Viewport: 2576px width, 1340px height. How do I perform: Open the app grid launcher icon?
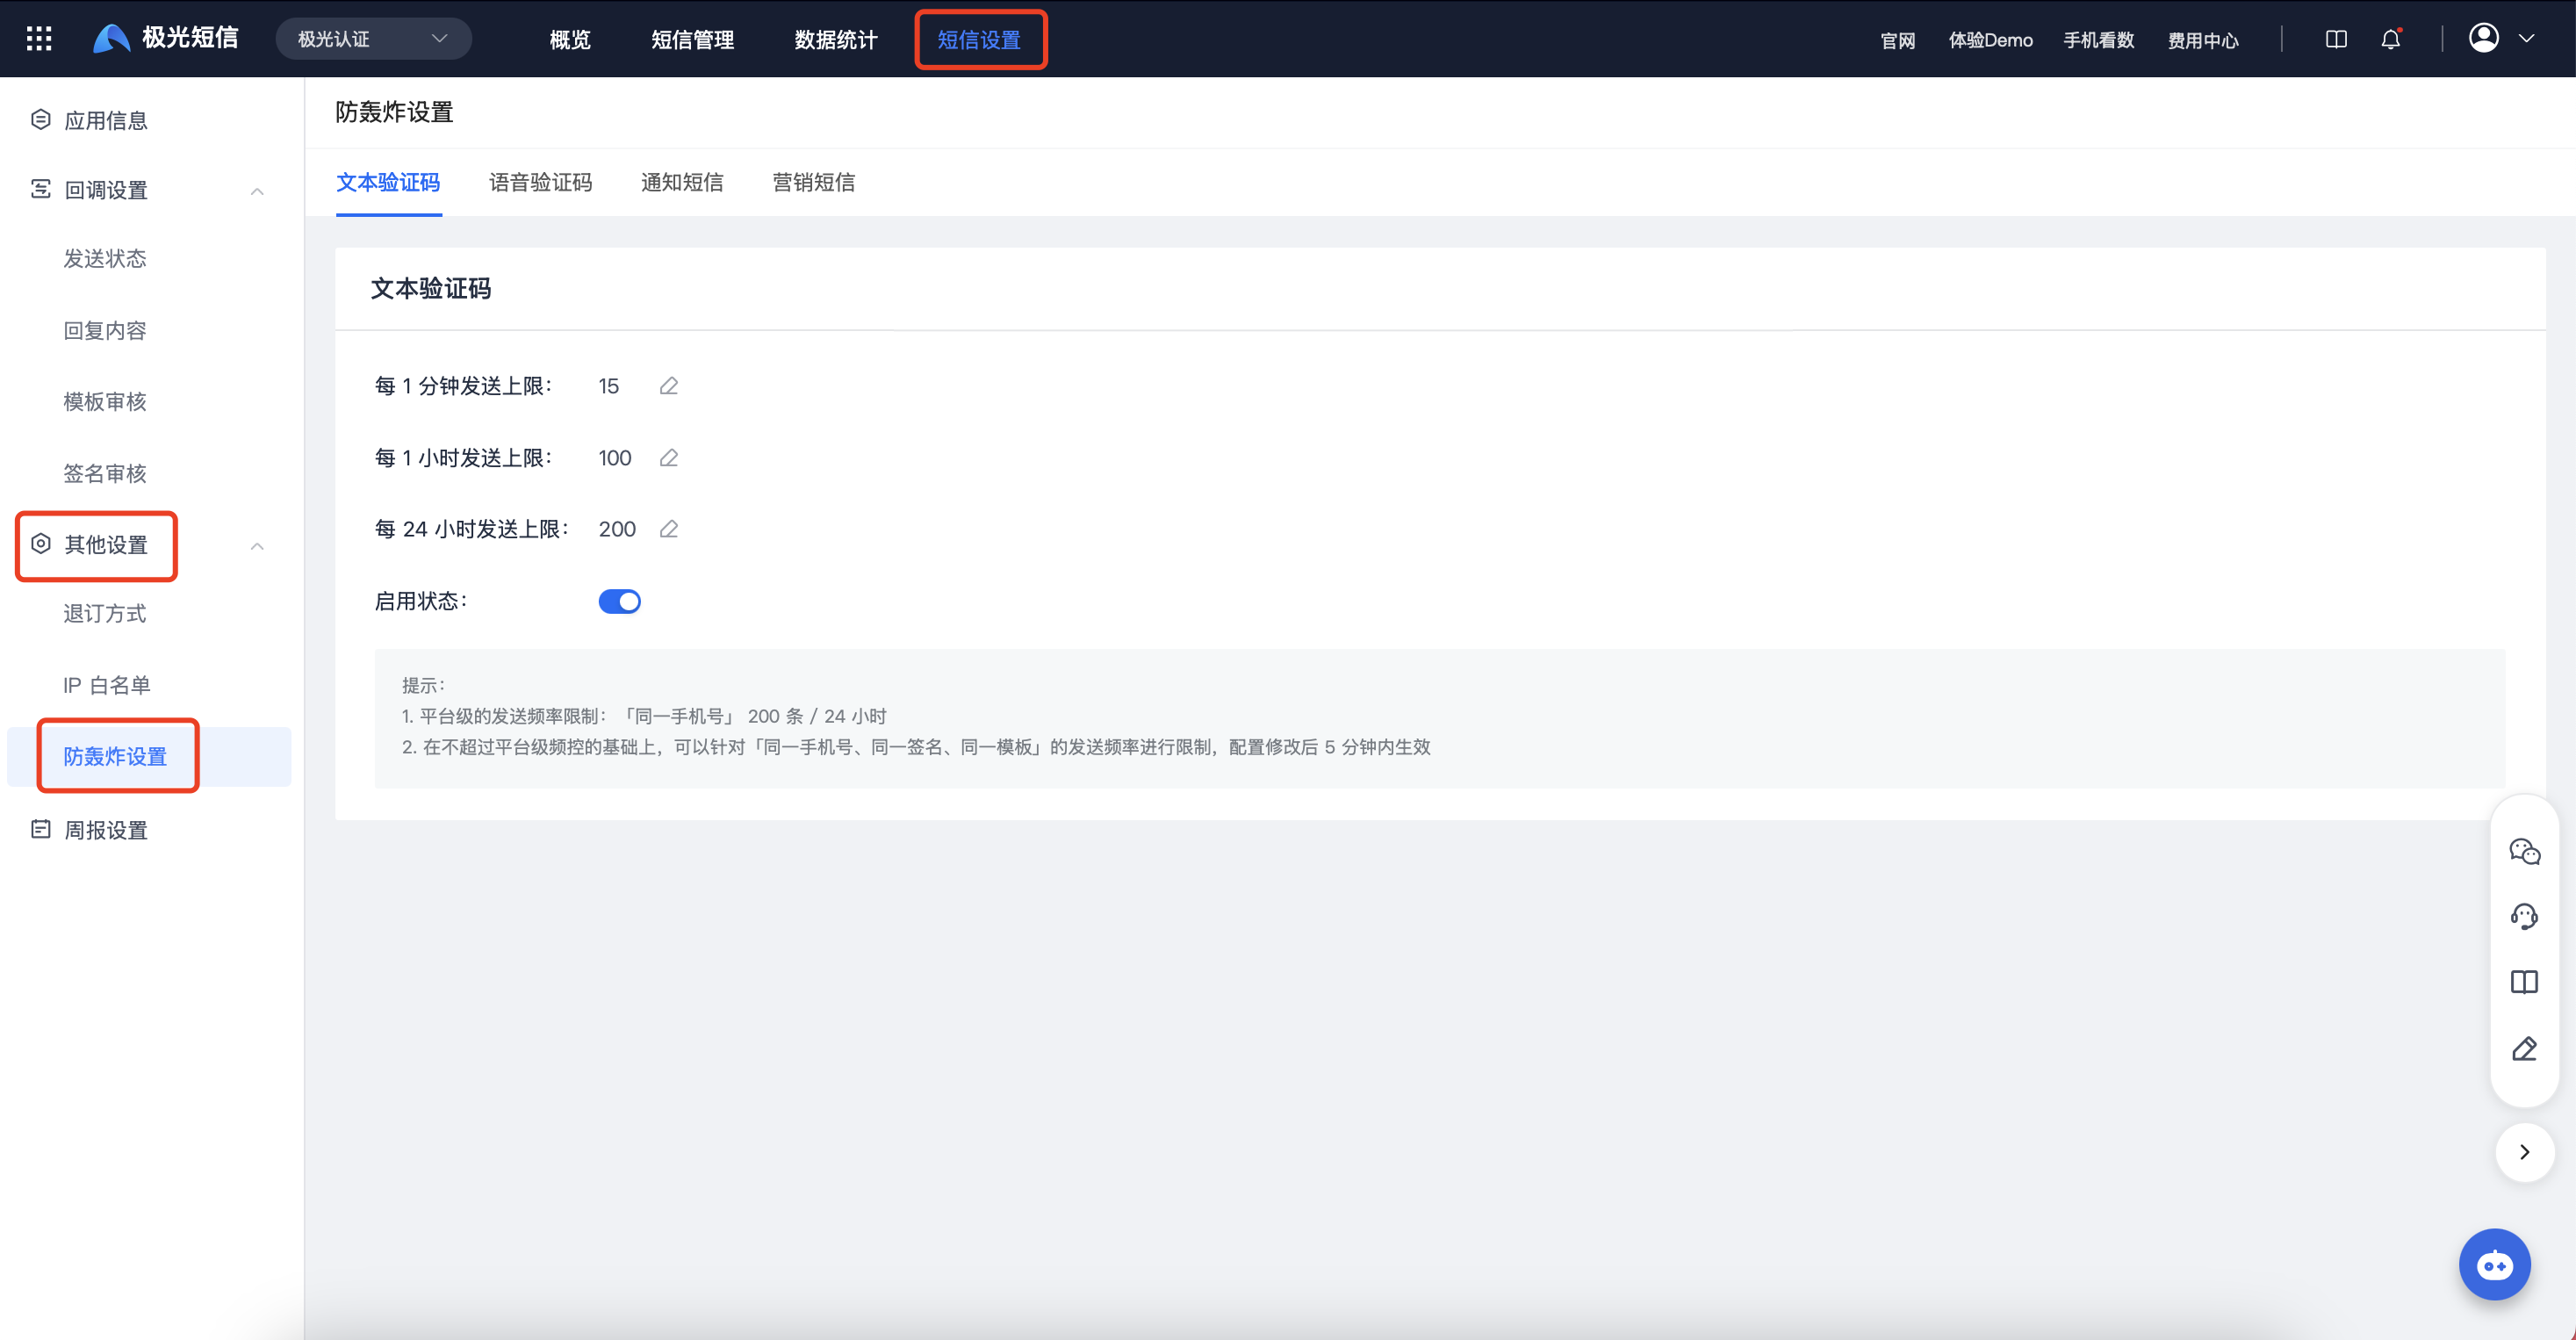(x=39, y=39)
